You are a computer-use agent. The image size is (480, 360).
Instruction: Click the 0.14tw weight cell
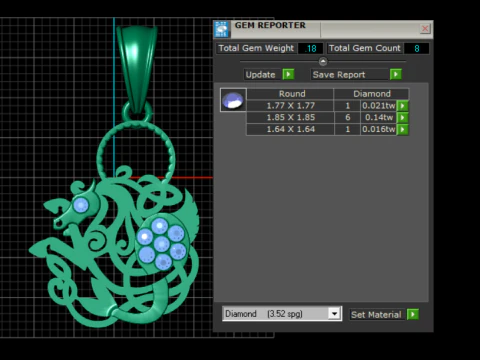(x=378, y=117)
